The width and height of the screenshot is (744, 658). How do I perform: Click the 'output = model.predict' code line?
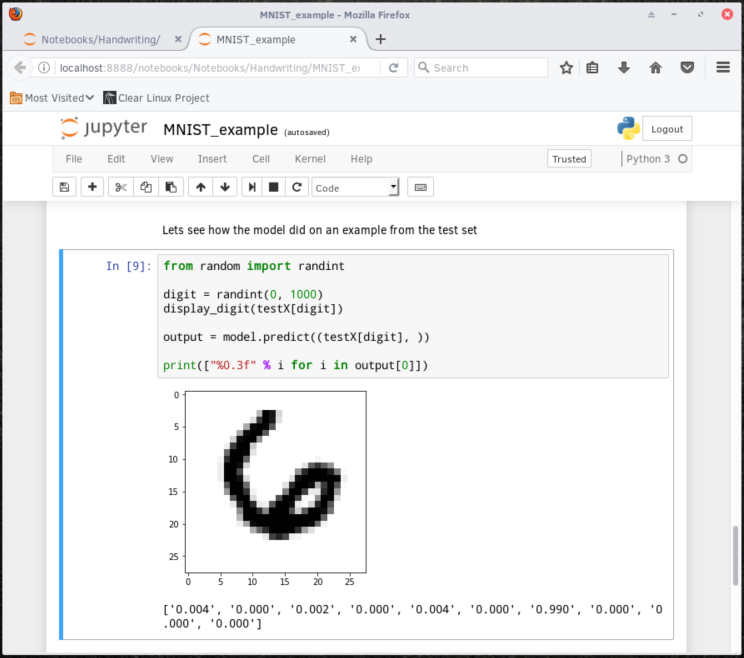click(x=296, y=337)
